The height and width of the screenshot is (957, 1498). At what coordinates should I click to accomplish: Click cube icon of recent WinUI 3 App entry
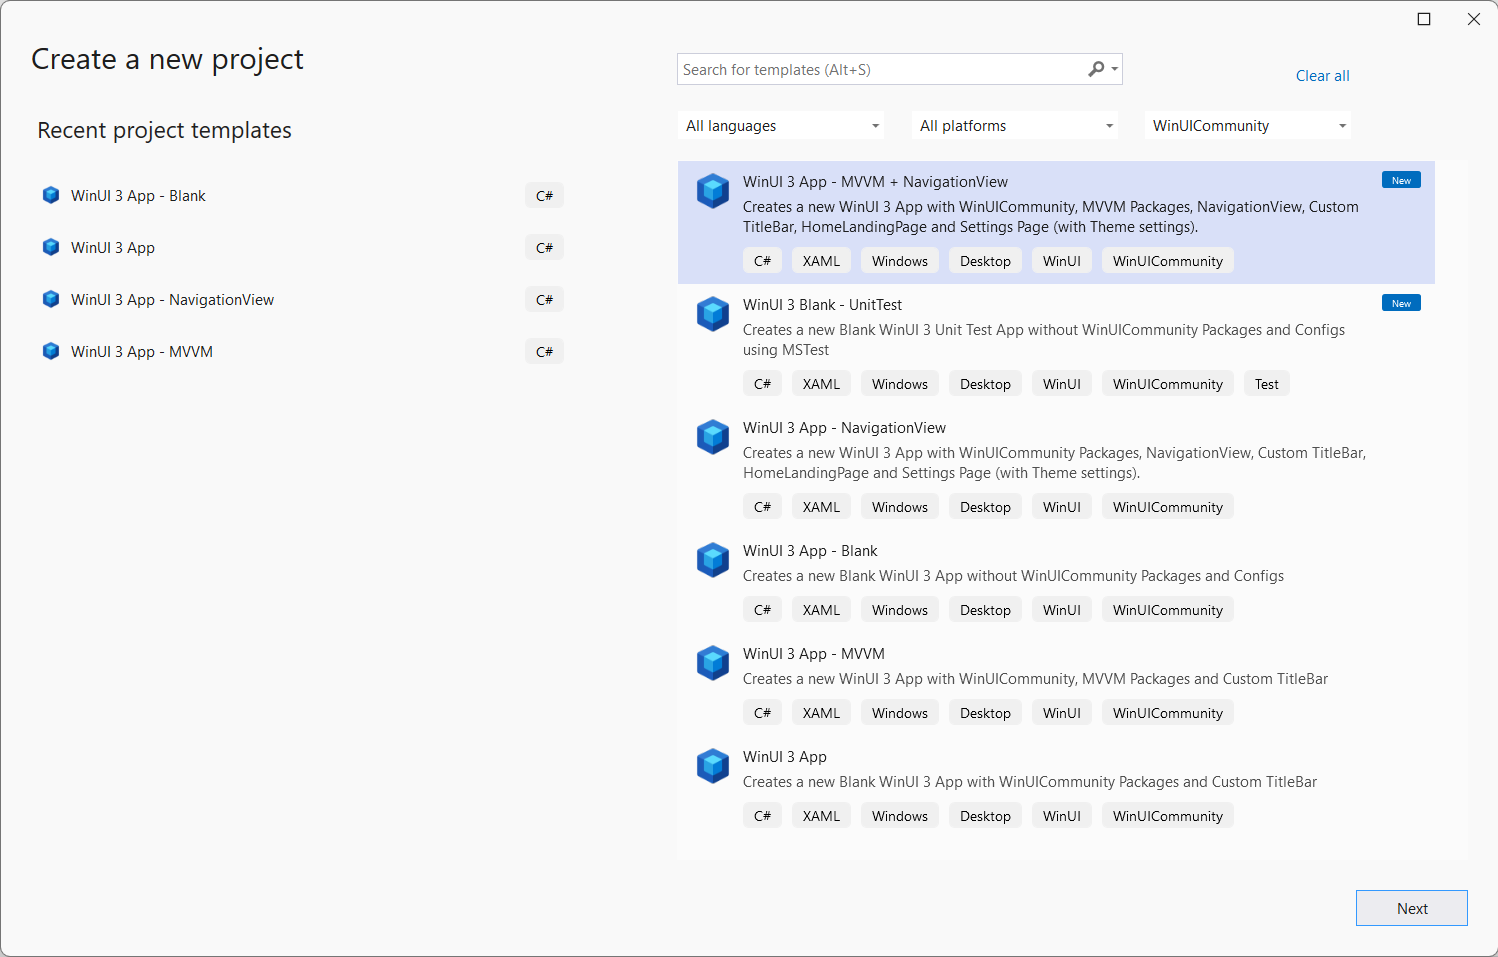click(x=51, y=247)
